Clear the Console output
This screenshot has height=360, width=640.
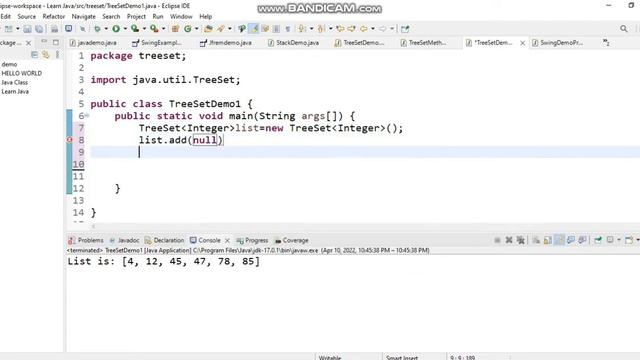(536, 240)
